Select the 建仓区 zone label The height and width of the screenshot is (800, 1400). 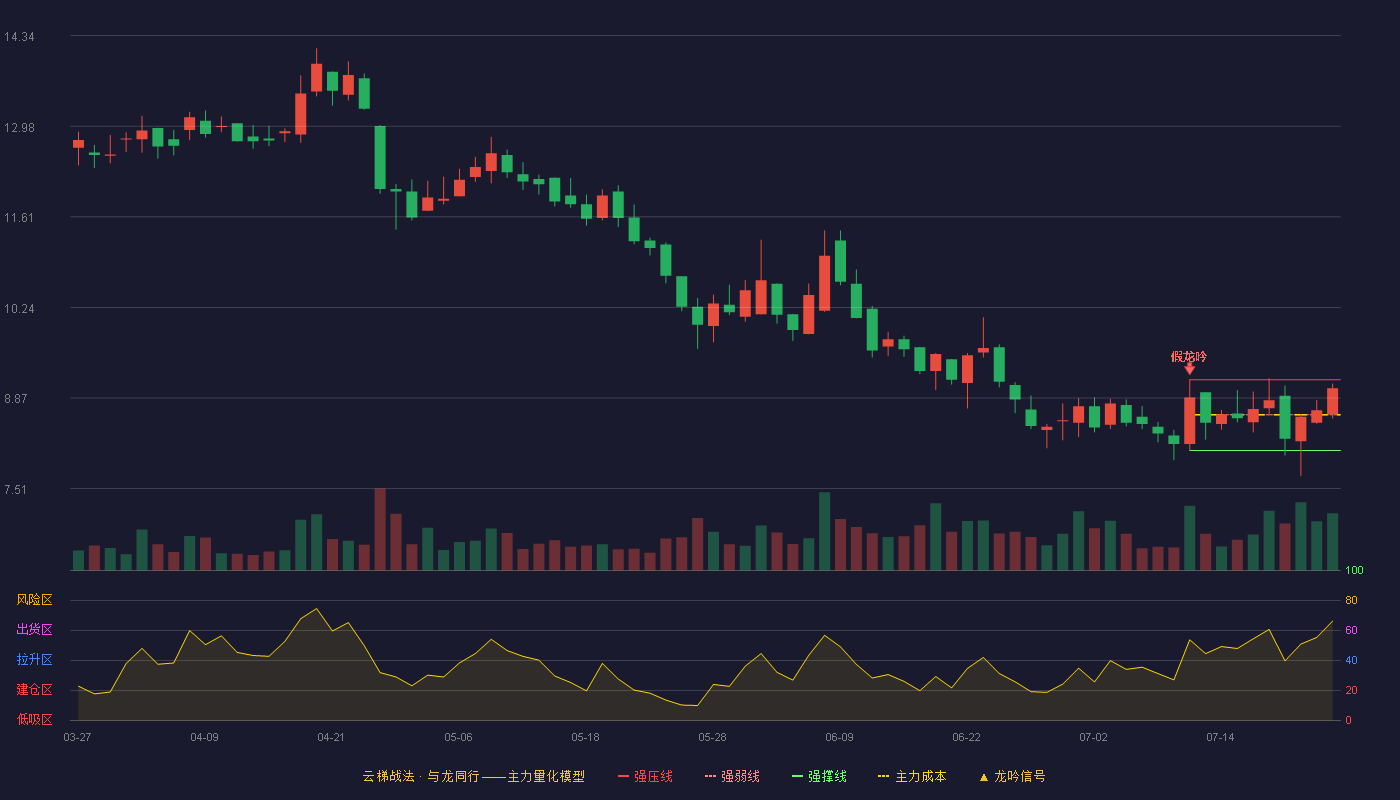click(x=34, y=690)
